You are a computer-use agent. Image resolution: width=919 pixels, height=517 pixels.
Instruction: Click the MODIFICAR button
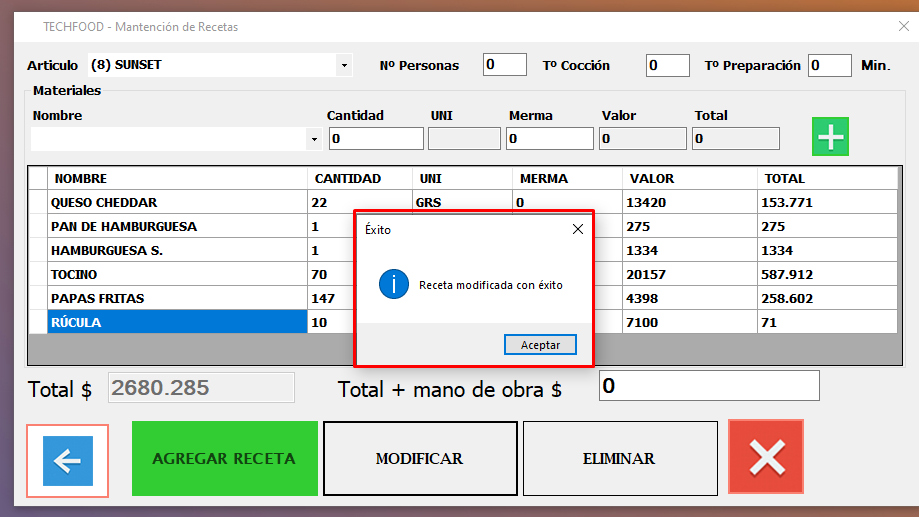[x=420, y=459]
